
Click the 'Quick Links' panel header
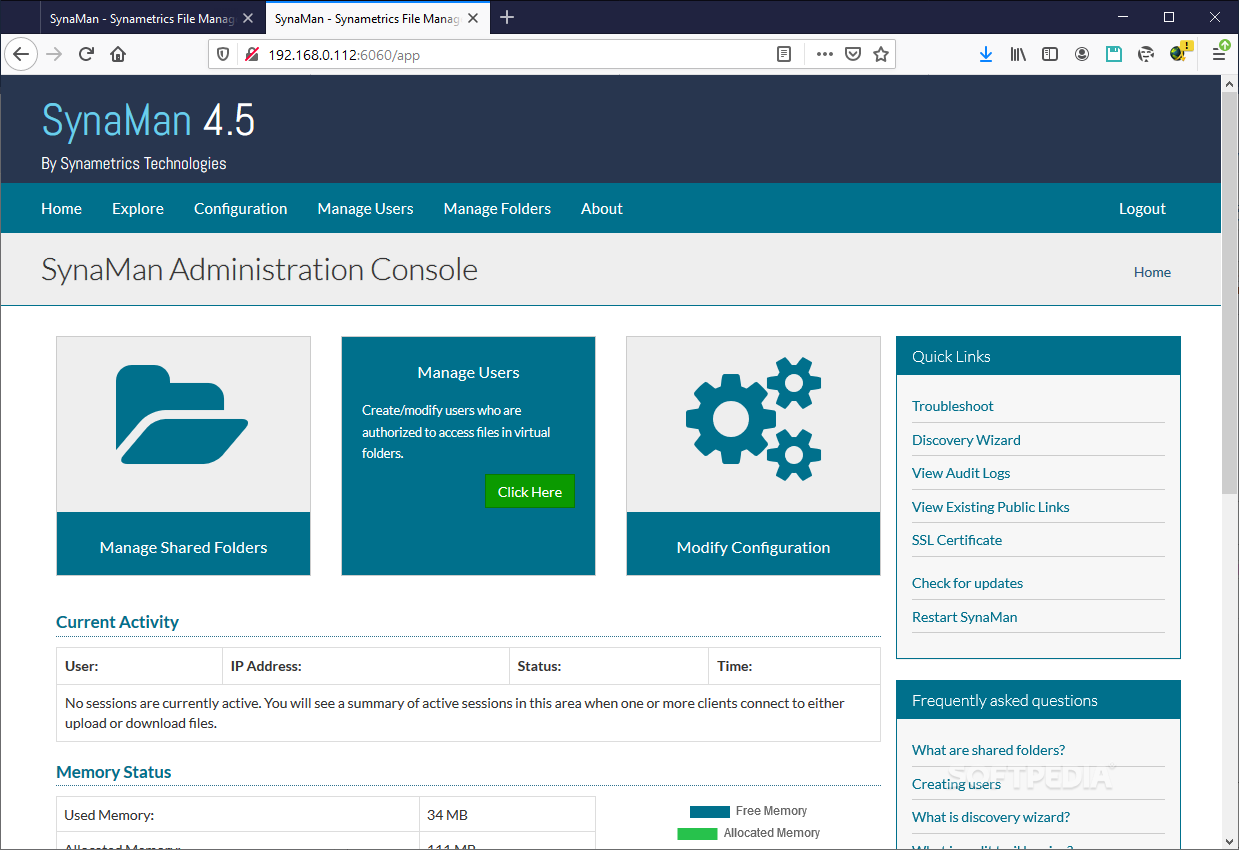(x=1038, y=356)
